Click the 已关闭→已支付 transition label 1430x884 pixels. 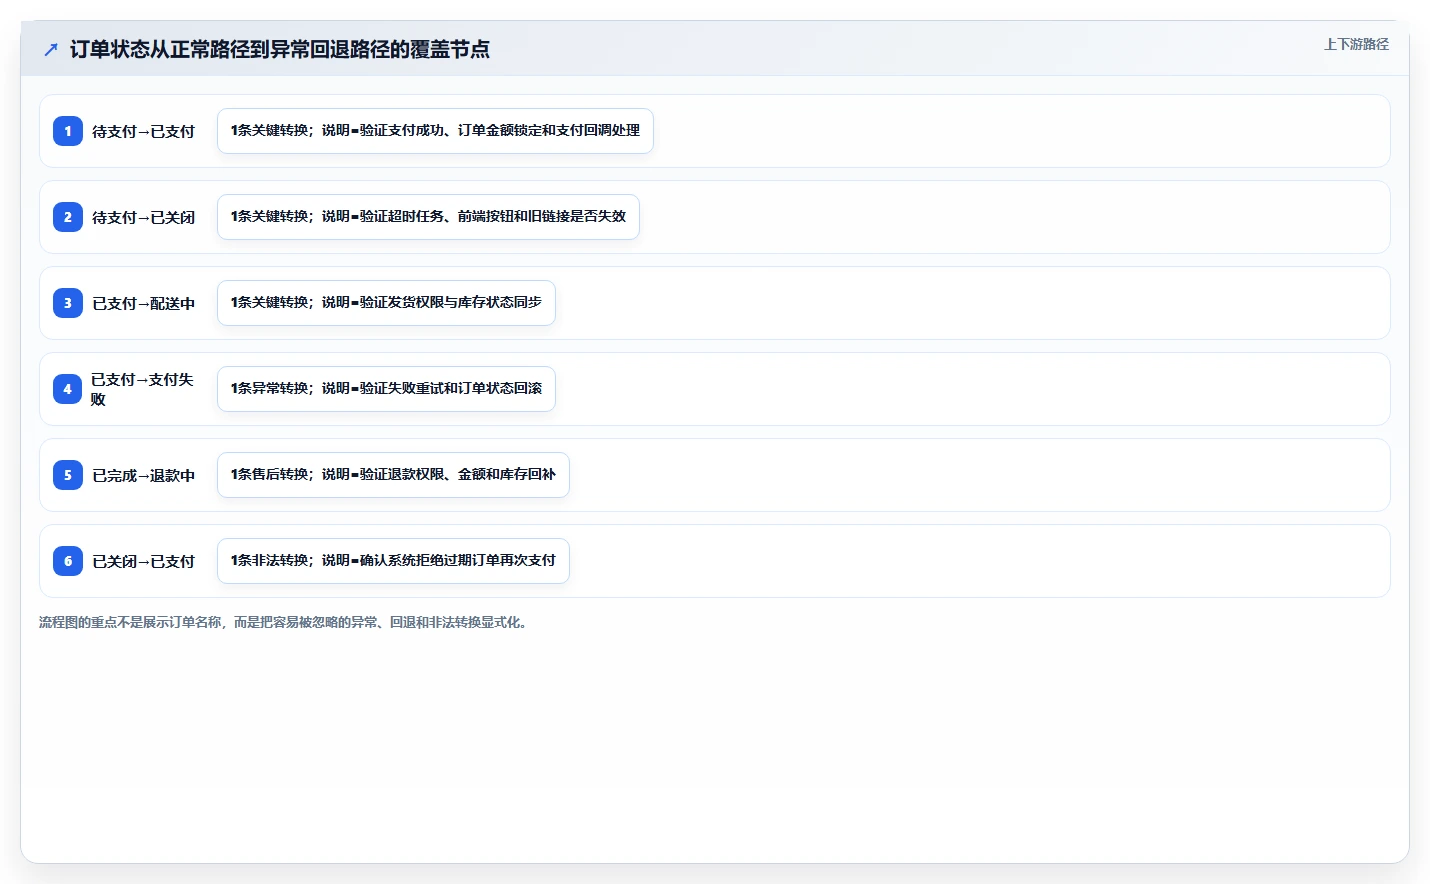click(143, 561)
